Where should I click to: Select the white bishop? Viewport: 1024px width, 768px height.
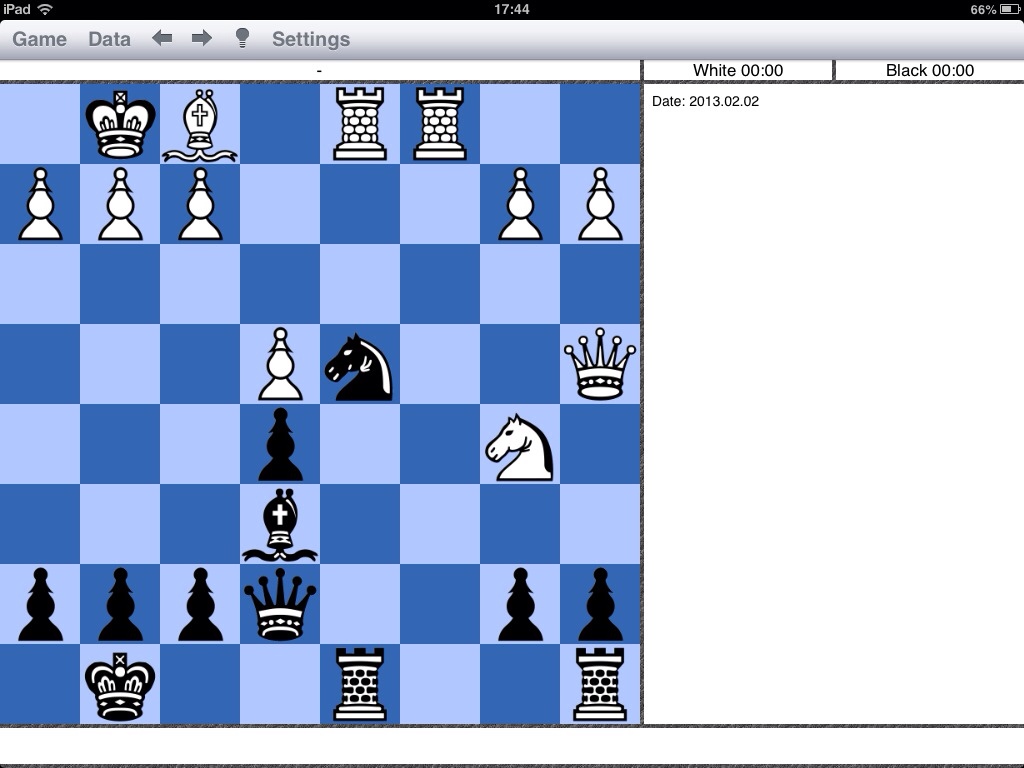pos(200,124)
